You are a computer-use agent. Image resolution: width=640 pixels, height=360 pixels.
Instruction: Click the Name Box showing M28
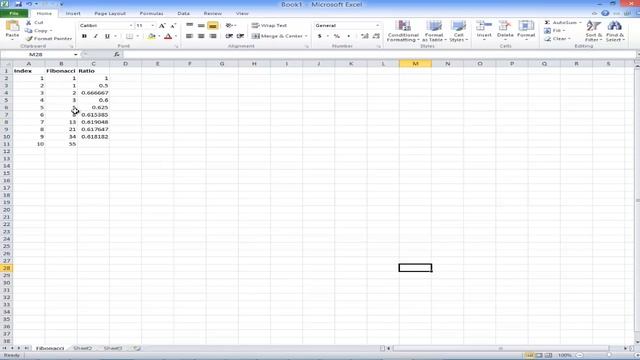pyautogui.click(x=36, y=54)
